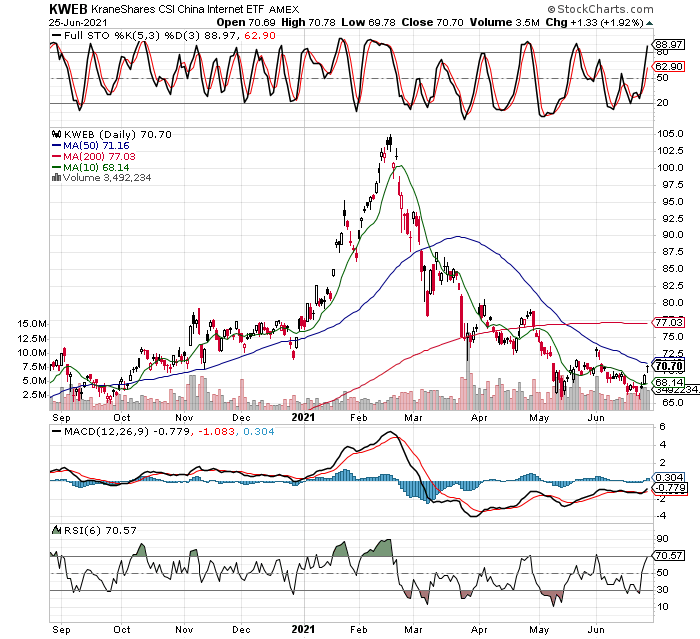Click the -0.779 MACD value tag on the axis
Viewport: 700px width, 639px height.
point(670,487)
